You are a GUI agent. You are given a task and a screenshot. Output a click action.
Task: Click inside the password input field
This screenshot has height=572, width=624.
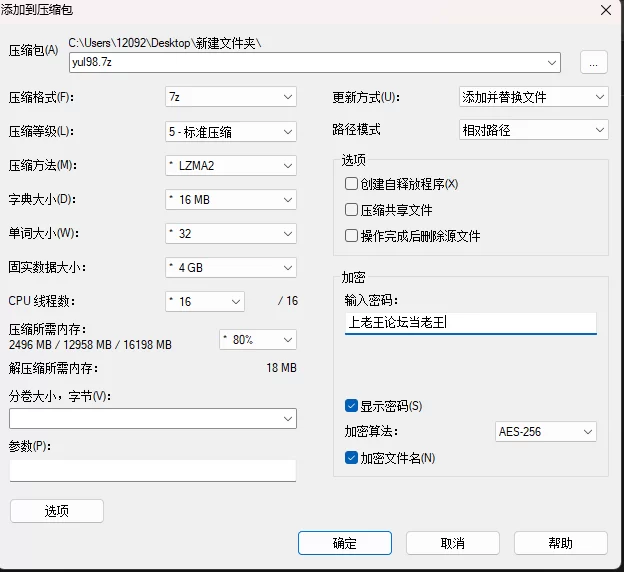(x=470, y=322)
